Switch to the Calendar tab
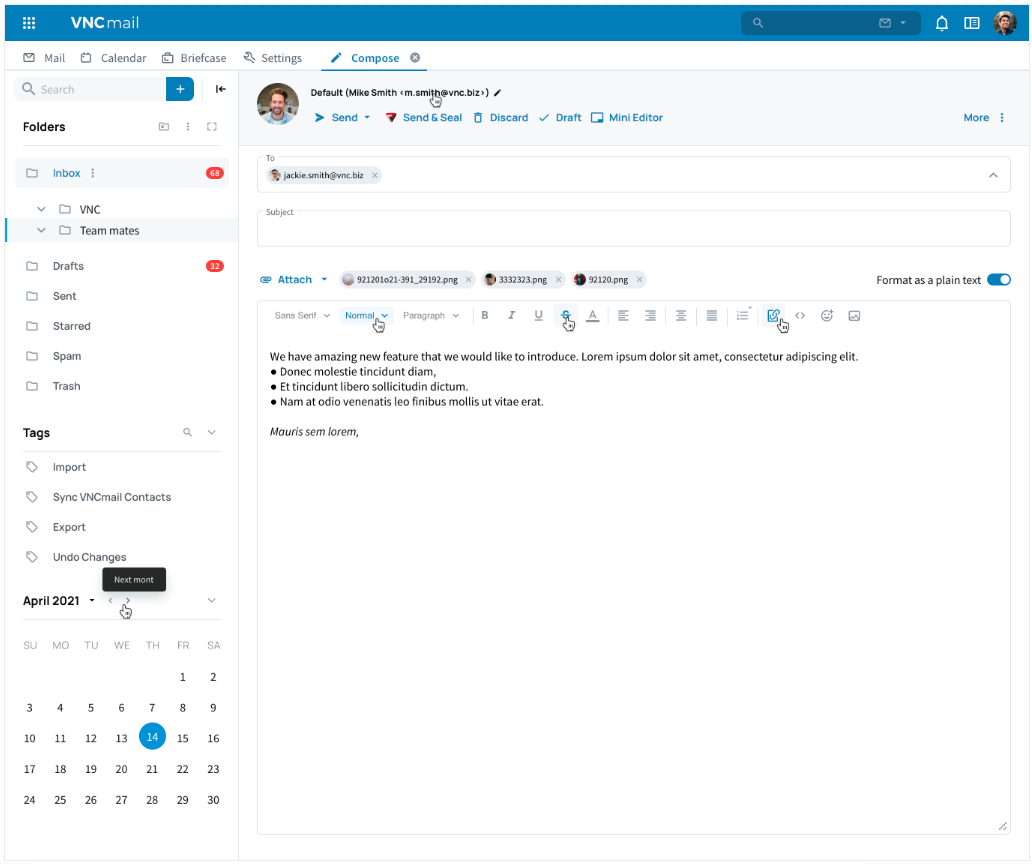 coord(114,58)
